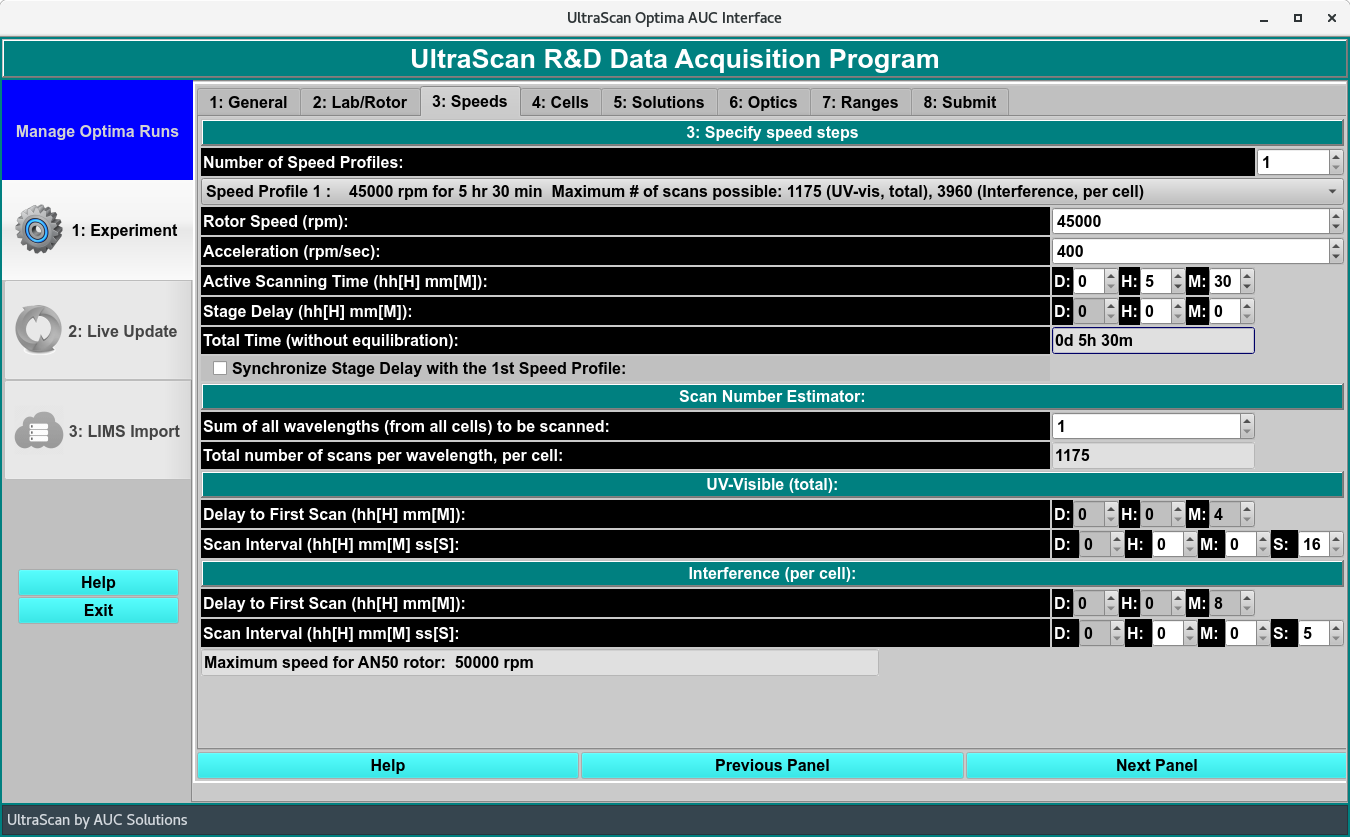Click the LIMS Import cloud icon
The image size is (1350, 837).
pos(38,431)
